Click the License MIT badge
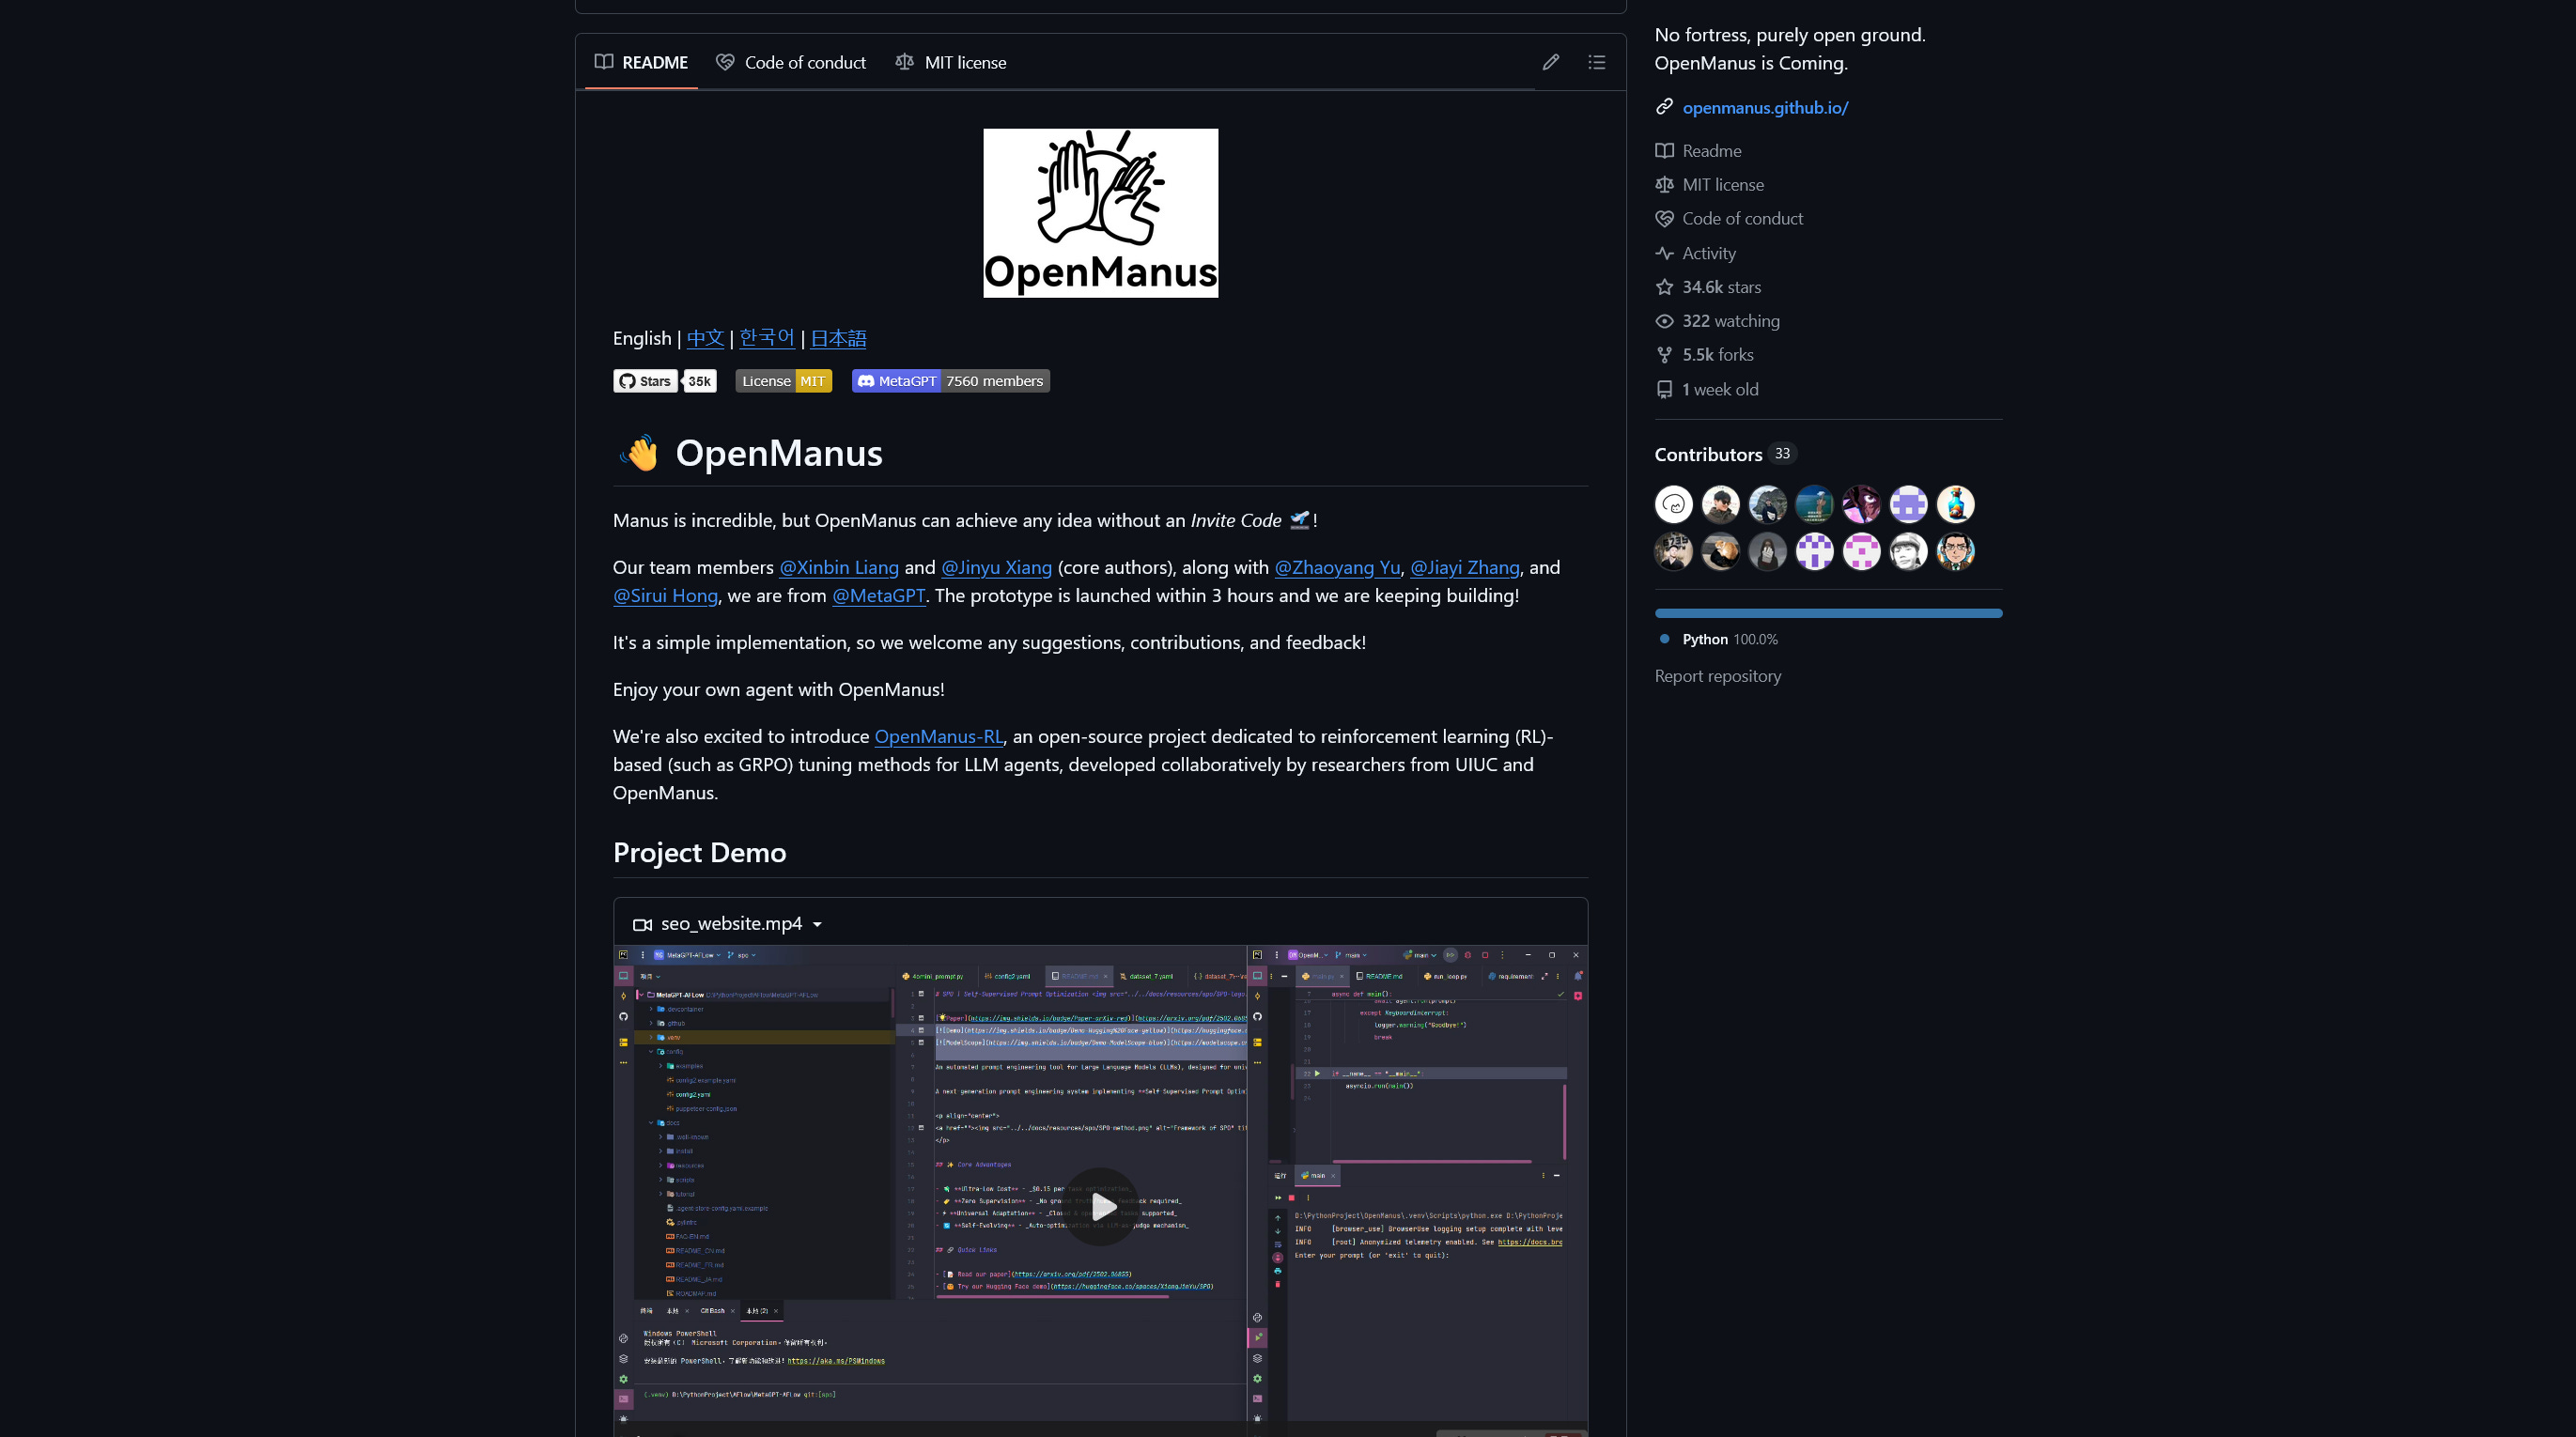2576x1437 pixels. click(783, 381)
